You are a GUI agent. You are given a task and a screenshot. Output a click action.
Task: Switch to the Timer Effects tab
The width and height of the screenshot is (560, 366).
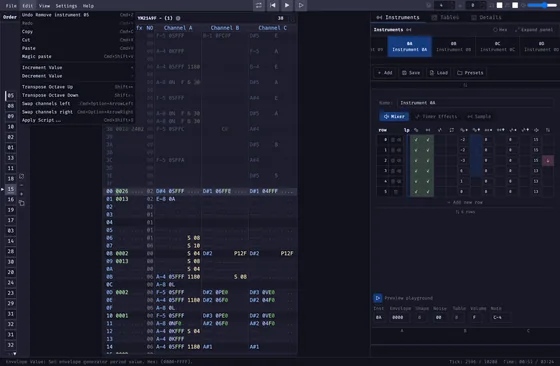[436, 116]
